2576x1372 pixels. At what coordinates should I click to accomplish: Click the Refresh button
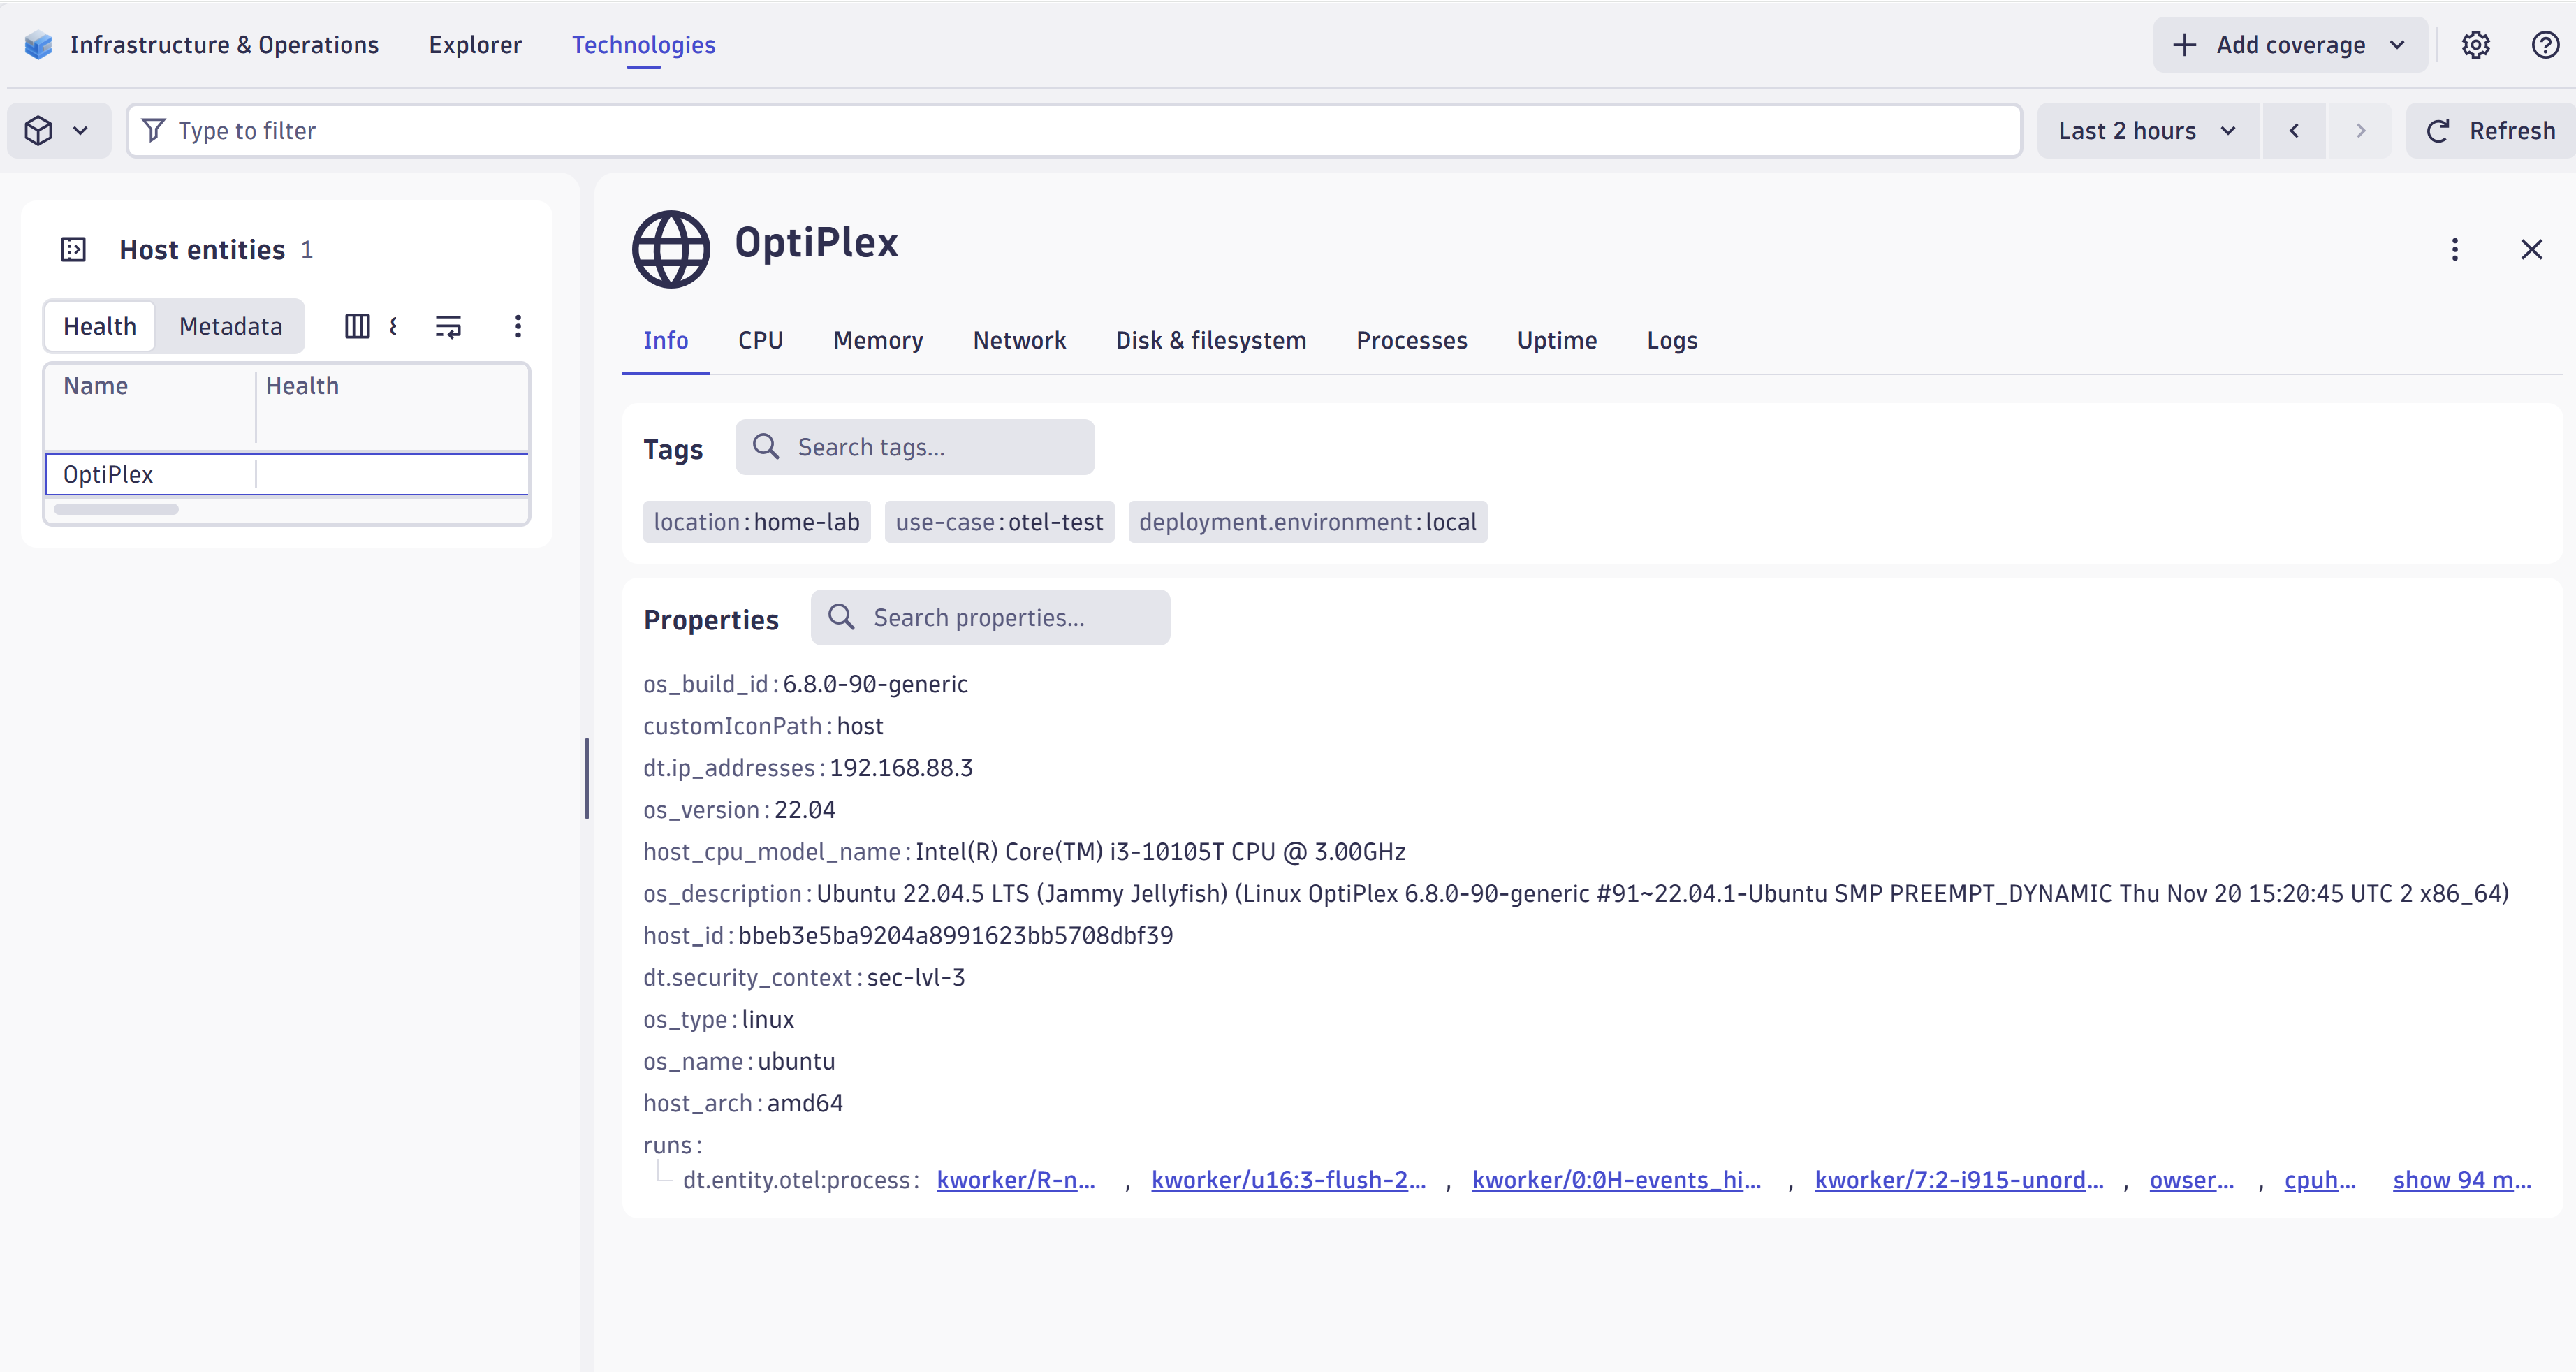point(2489,130)
